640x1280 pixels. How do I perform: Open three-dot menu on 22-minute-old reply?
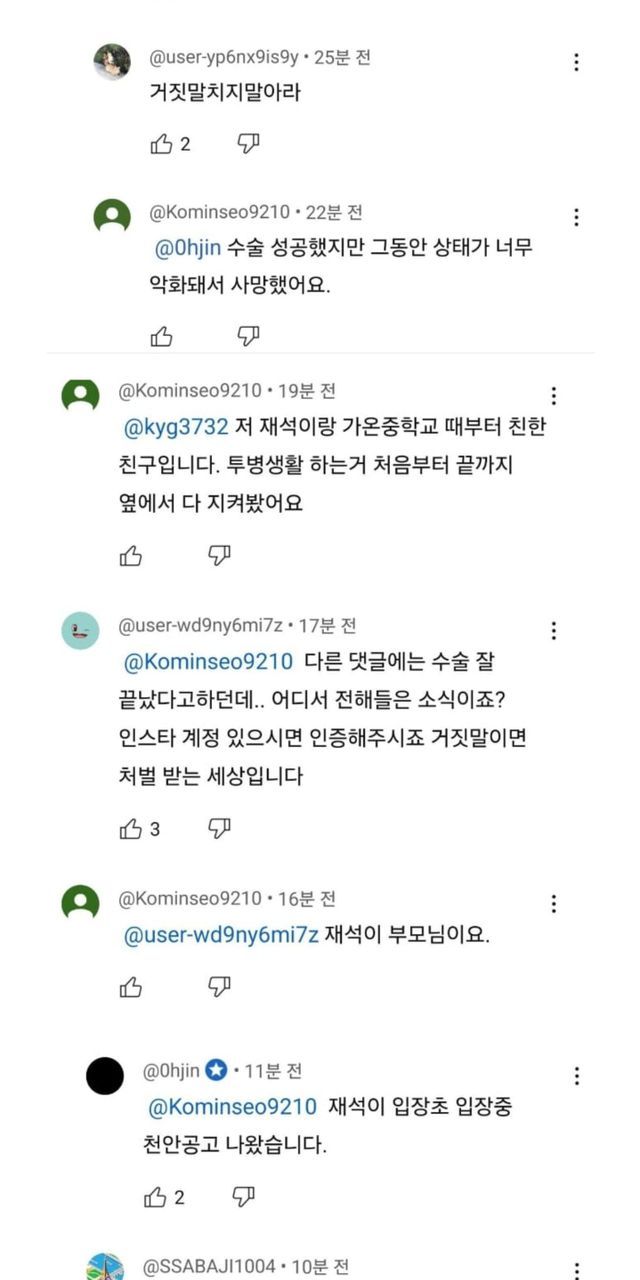pyautogui.click(x=576, y=217)
